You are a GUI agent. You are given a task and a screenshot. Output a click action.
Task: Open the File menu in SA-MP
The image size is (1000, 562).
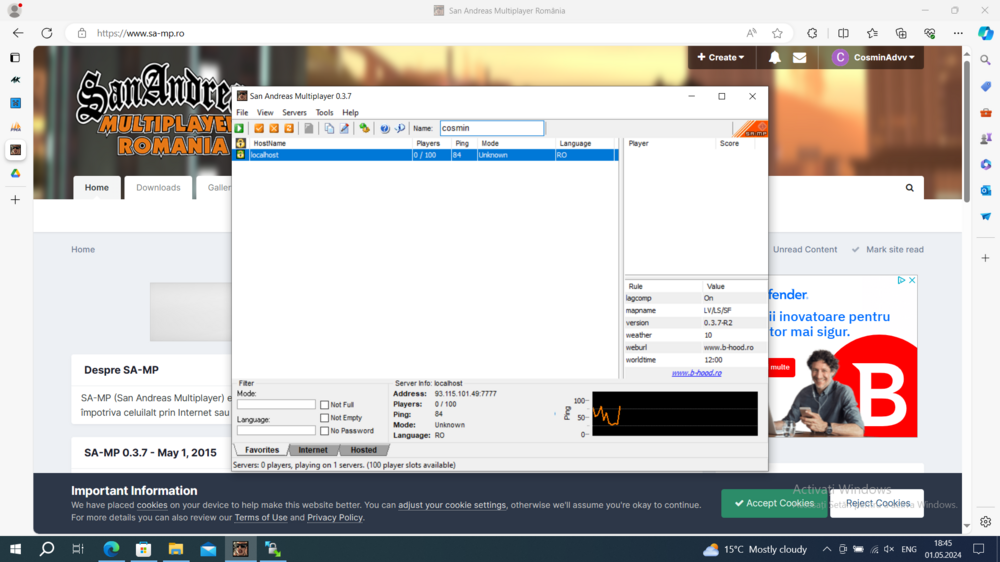[242, 112]
